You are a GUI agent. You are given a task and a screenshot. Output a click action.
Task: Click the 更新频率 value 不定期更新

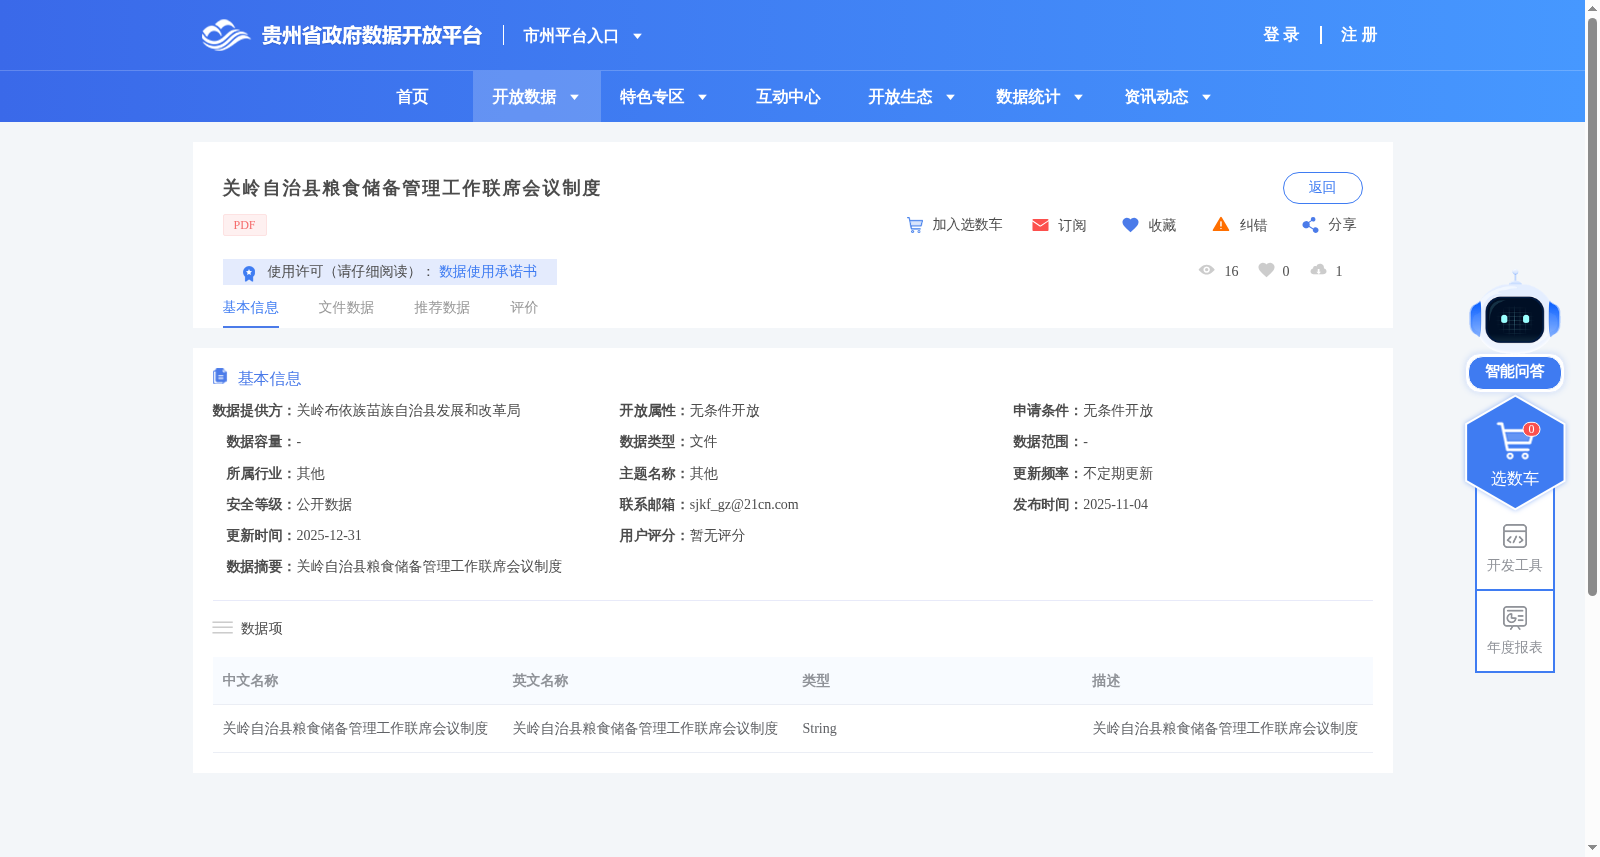click(x=1118, y=474)
